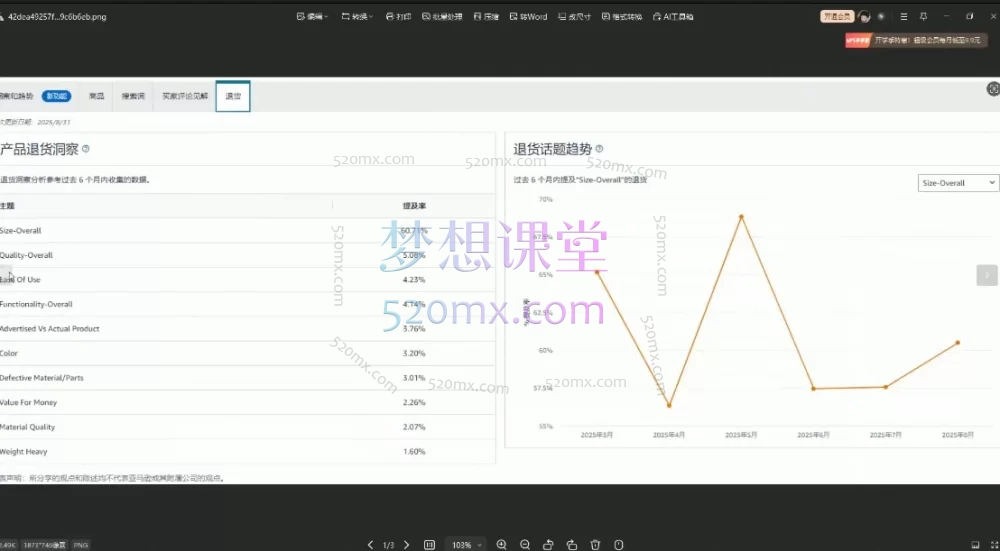Screen dimensions: 1000x551
Task: Click the Functionality-Overall row
Action: [247, 304]
